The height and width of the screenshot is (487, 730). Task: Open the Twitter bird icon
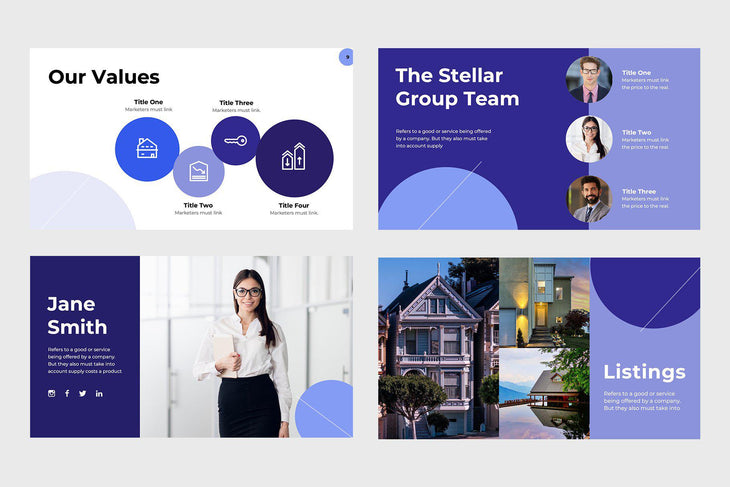pyautogui.click(x=83, y=393)
